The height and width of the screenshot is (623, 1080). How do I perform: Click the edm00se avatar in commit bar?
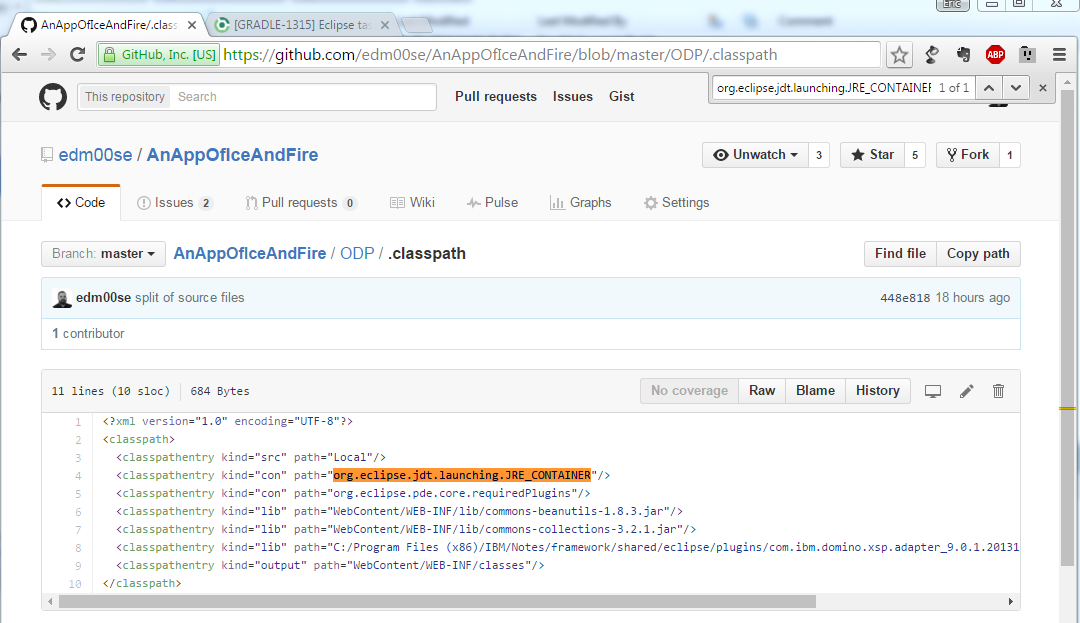coord(62,299)
